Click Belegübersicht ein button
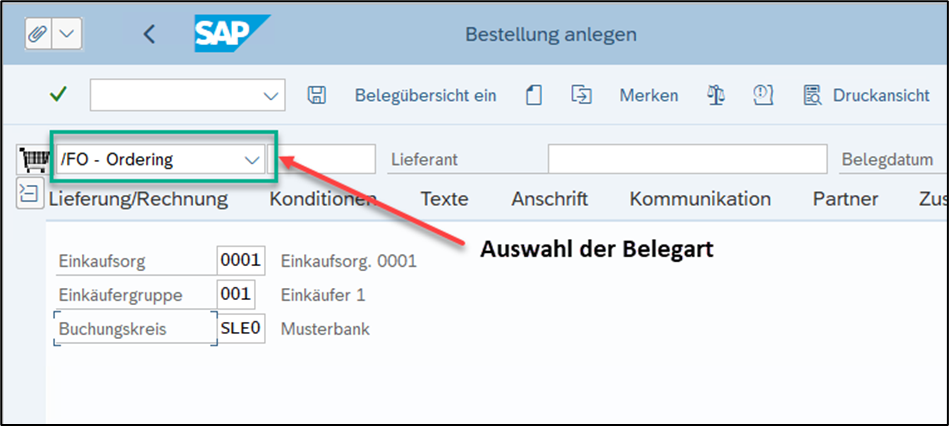 coord(426,95)
